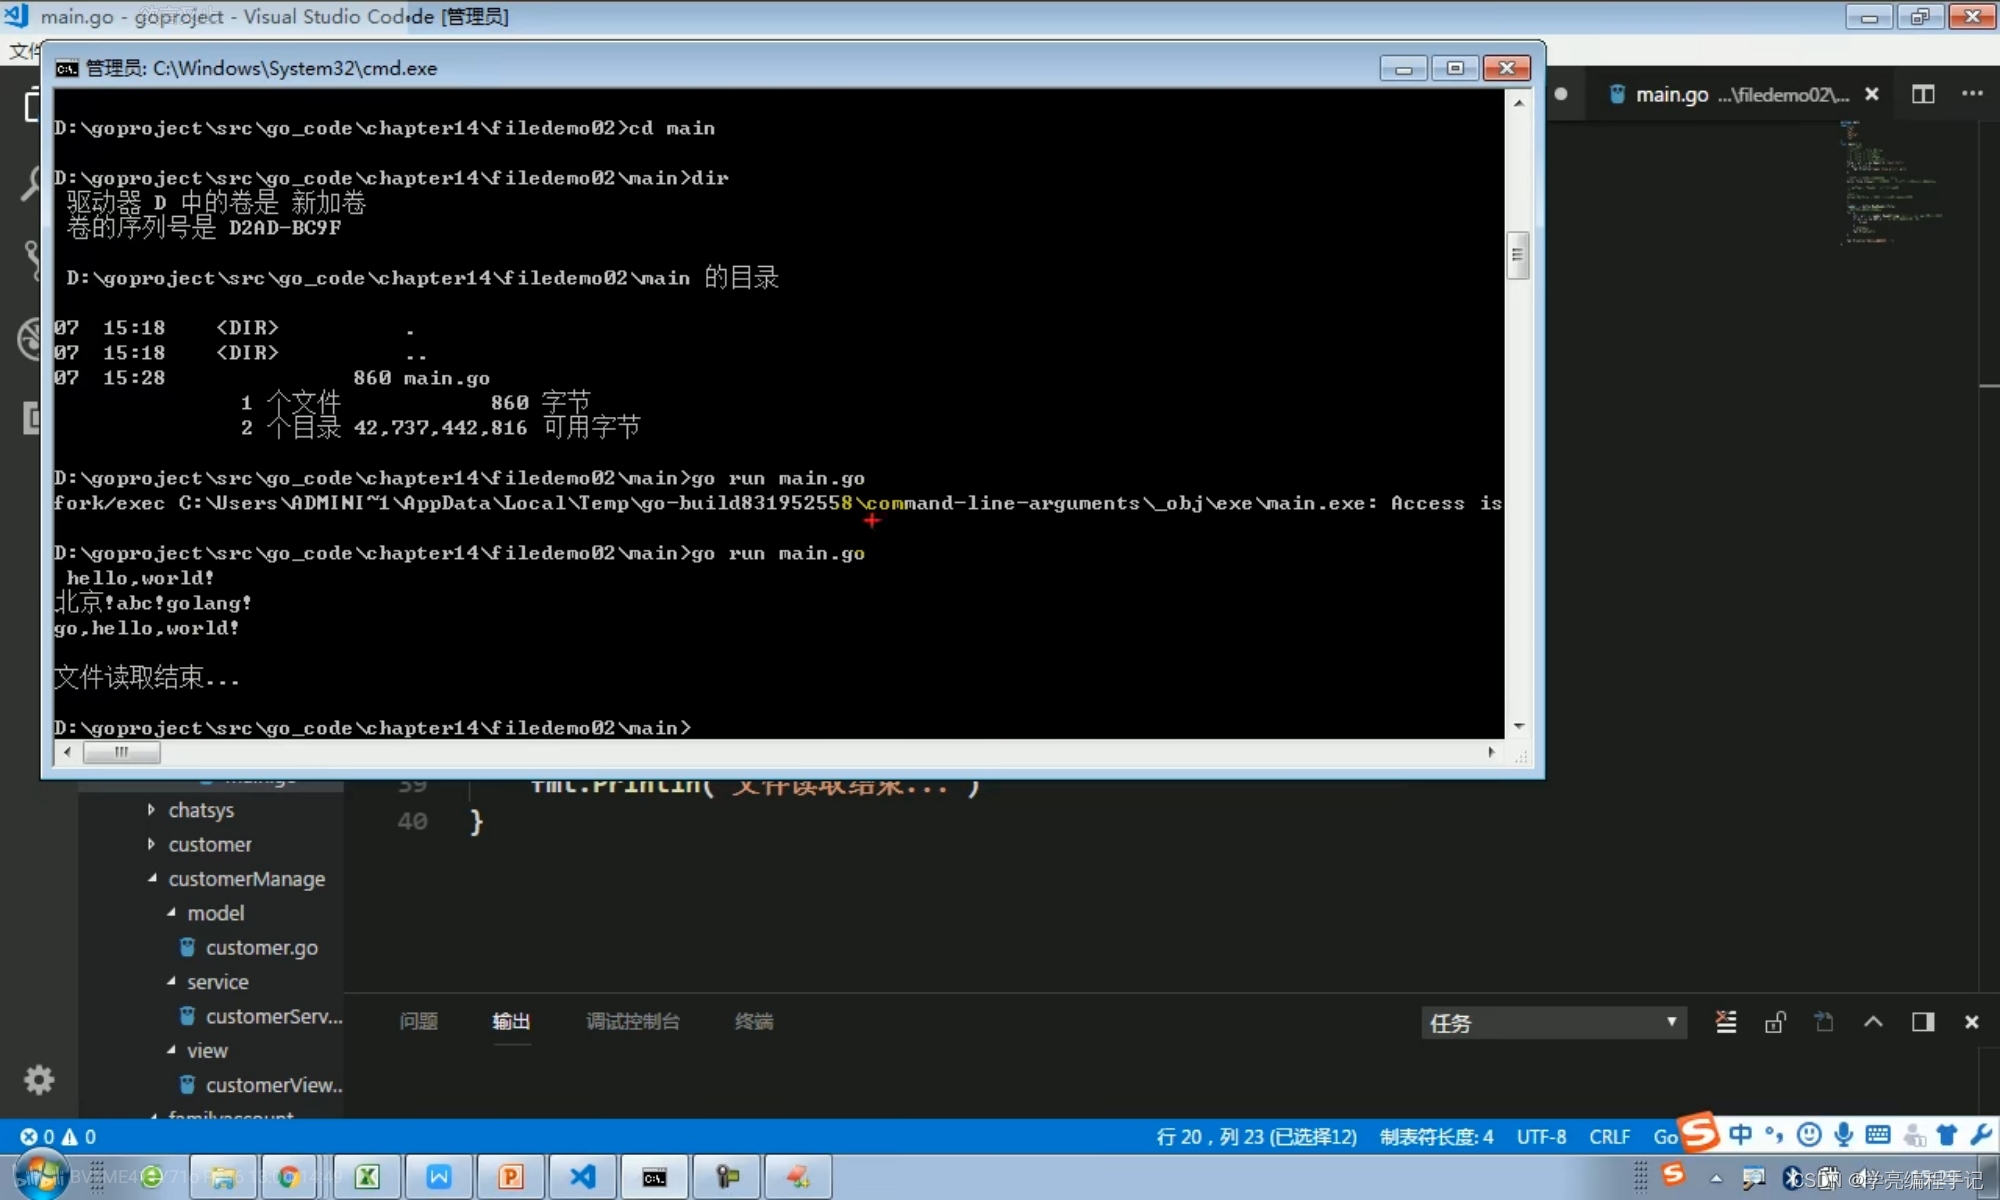Minimize the cmd.exe window

point(1403,68)
